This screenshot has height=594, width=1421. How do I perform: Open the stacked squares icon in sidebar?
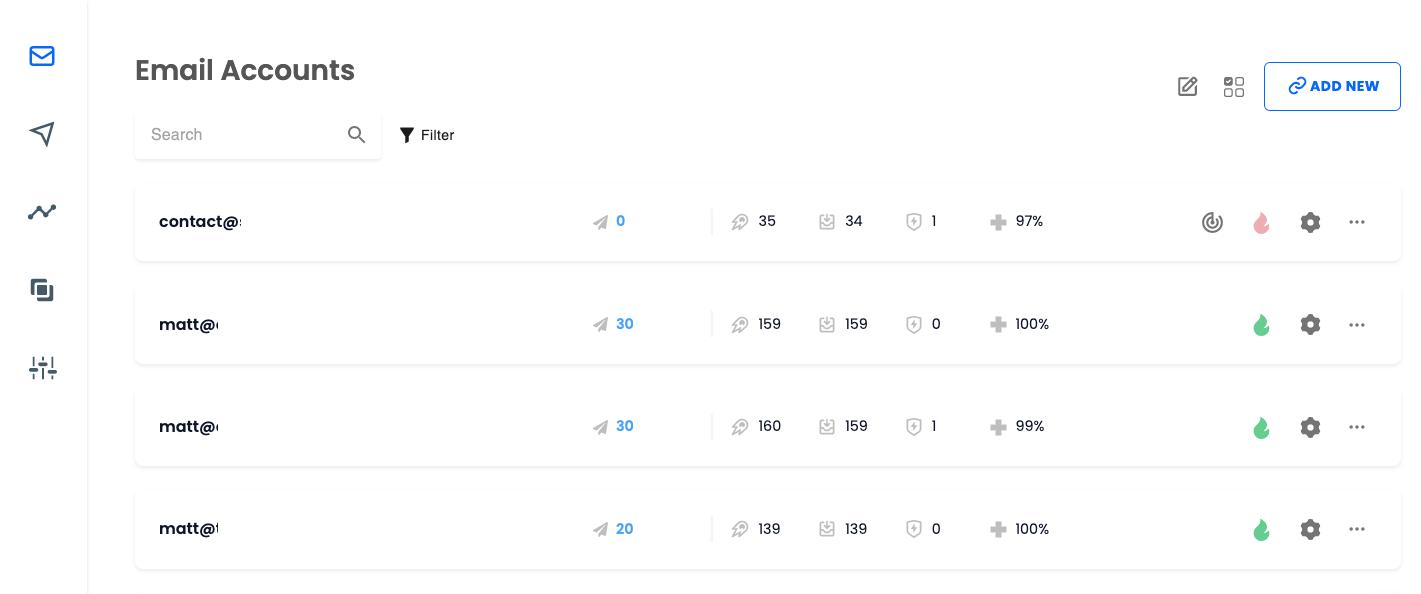point(42,290)
